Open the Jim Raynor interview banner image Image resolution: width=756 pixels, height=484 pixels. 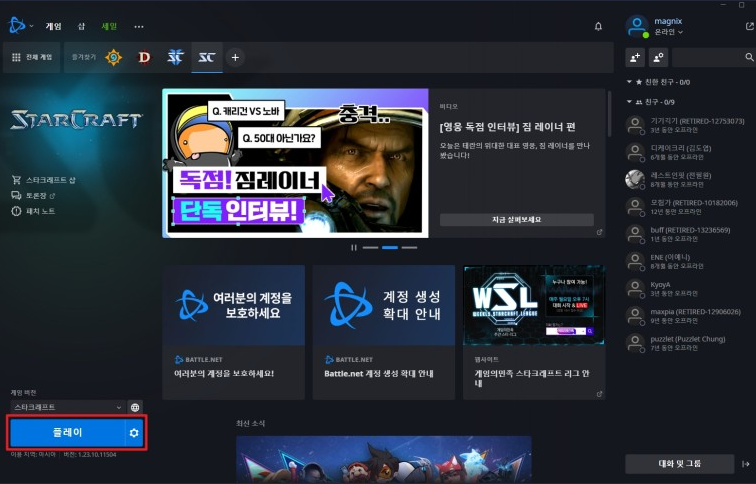(295, 163)
